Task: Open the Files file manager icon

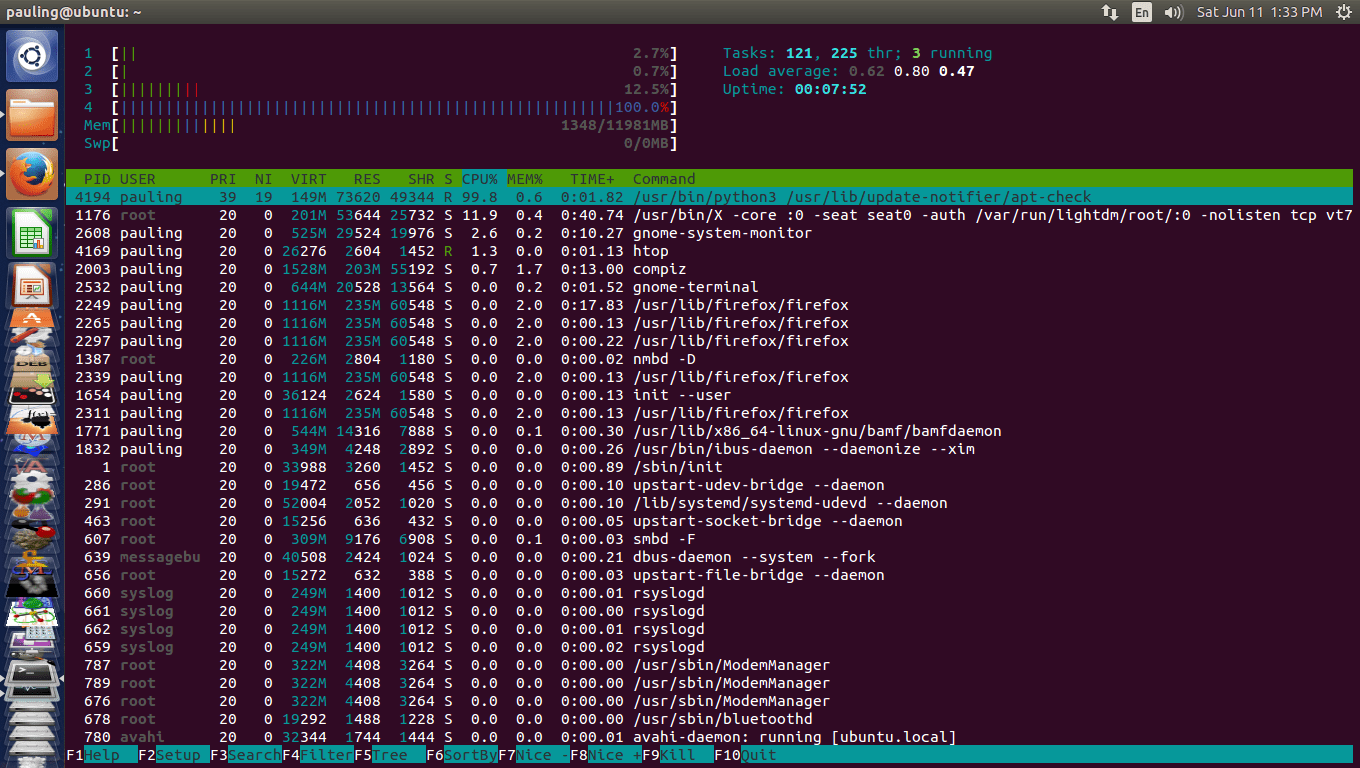Action: [x=27, y=114]
